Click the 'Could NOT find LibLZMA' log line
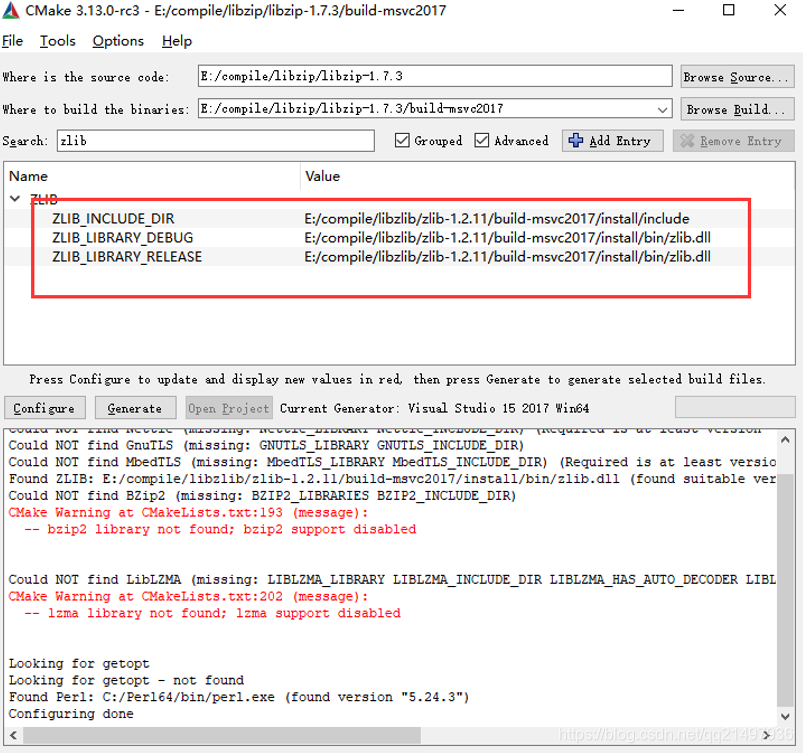This screenshot has width=803, height=753. 392,579
